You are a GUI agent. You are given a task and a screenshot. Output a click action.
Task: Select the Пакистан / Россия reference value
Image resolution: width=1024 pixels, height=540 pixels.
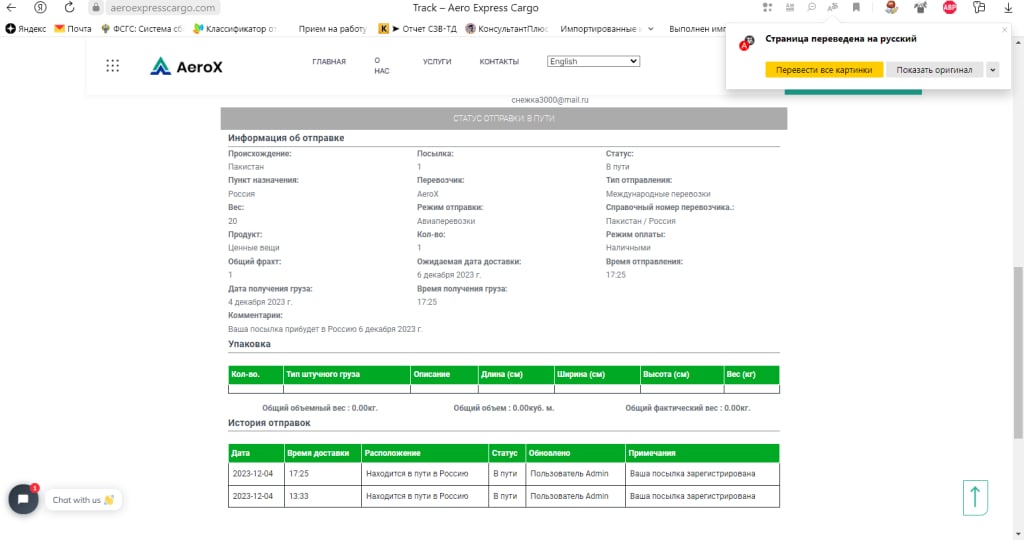click(x=641, y=221)
